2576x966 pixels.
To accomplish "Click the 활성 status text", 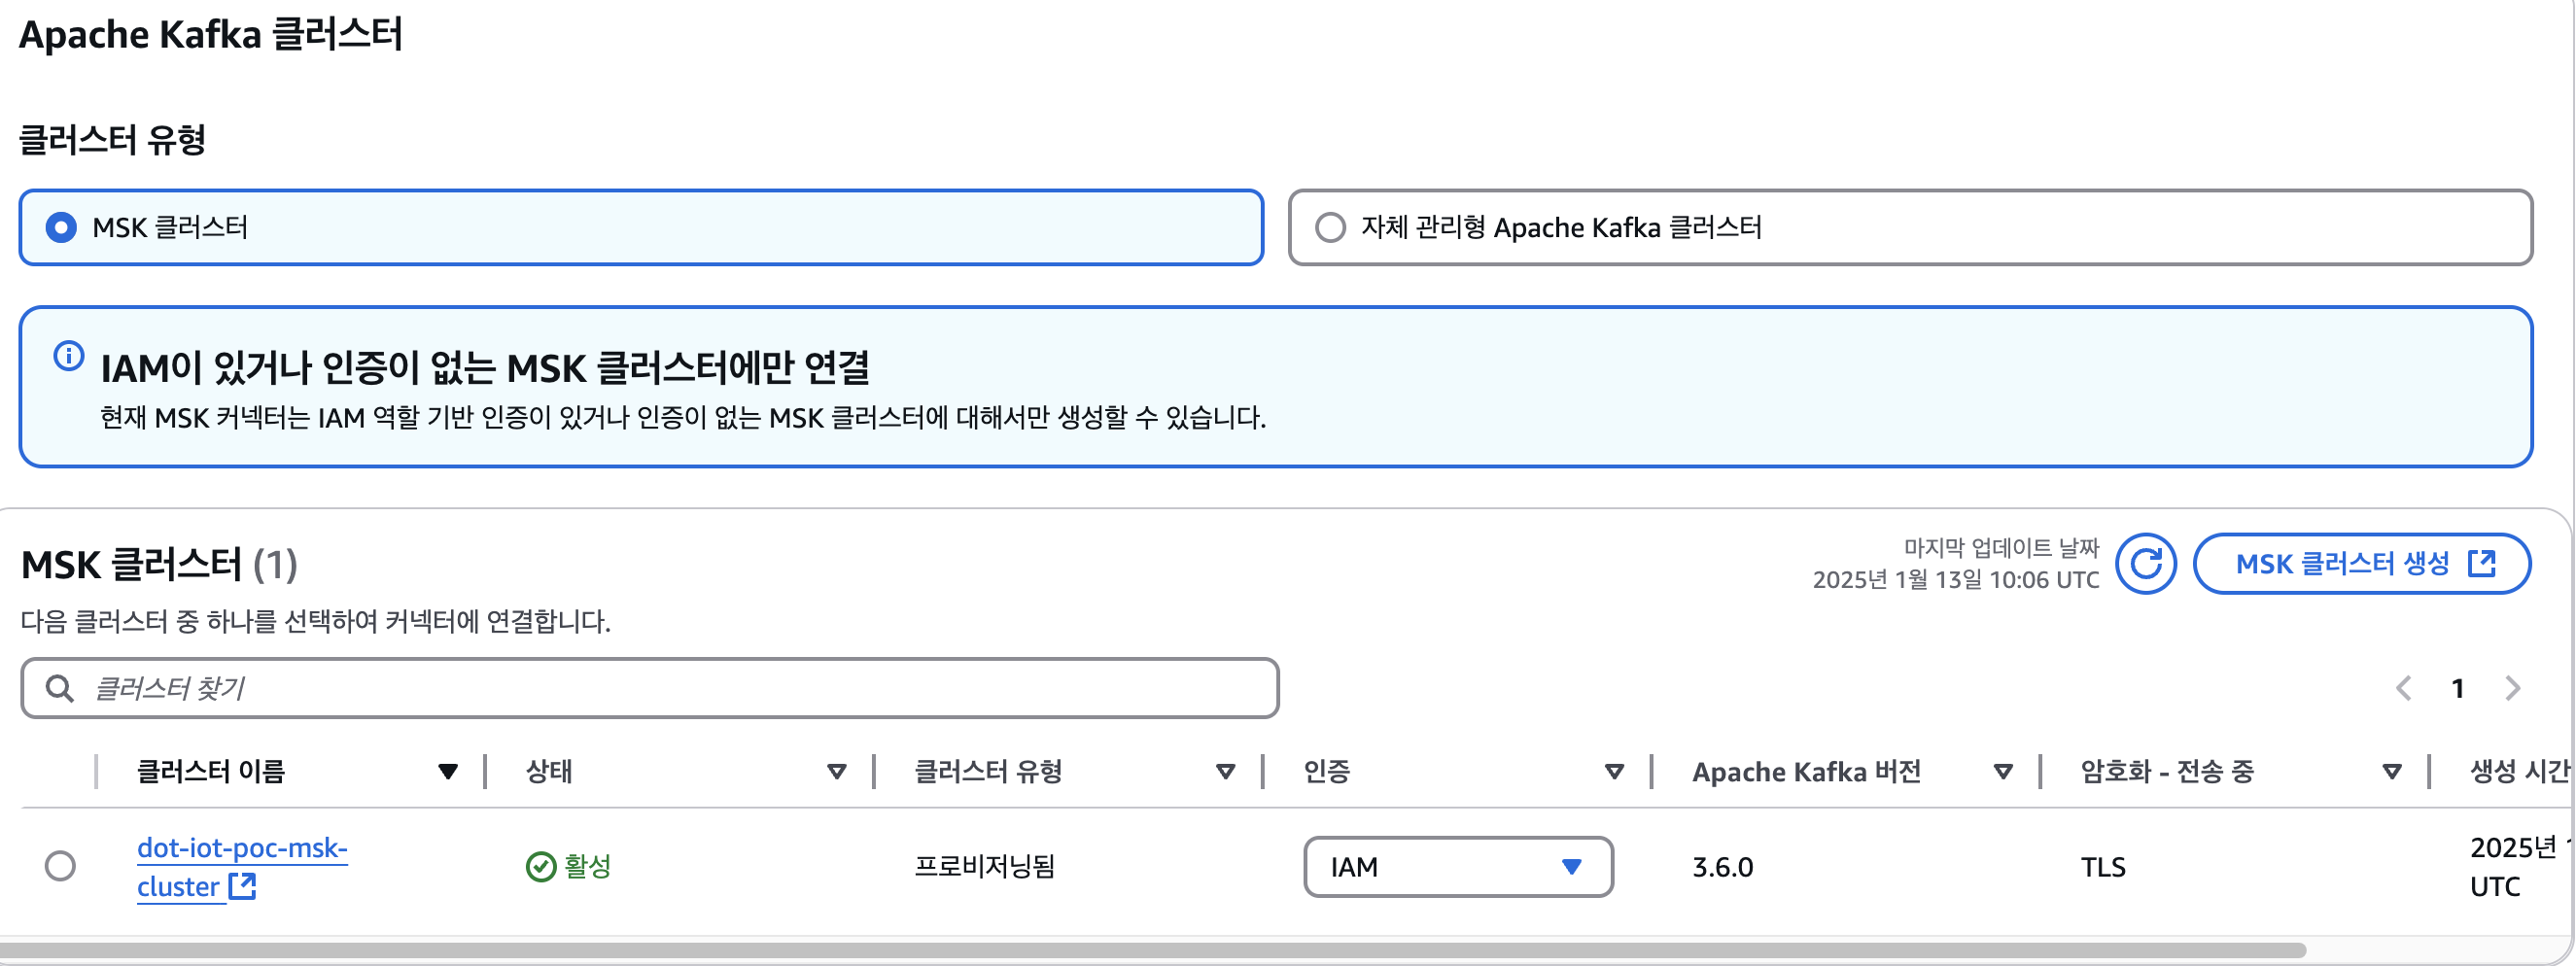I will coord(587,866).
